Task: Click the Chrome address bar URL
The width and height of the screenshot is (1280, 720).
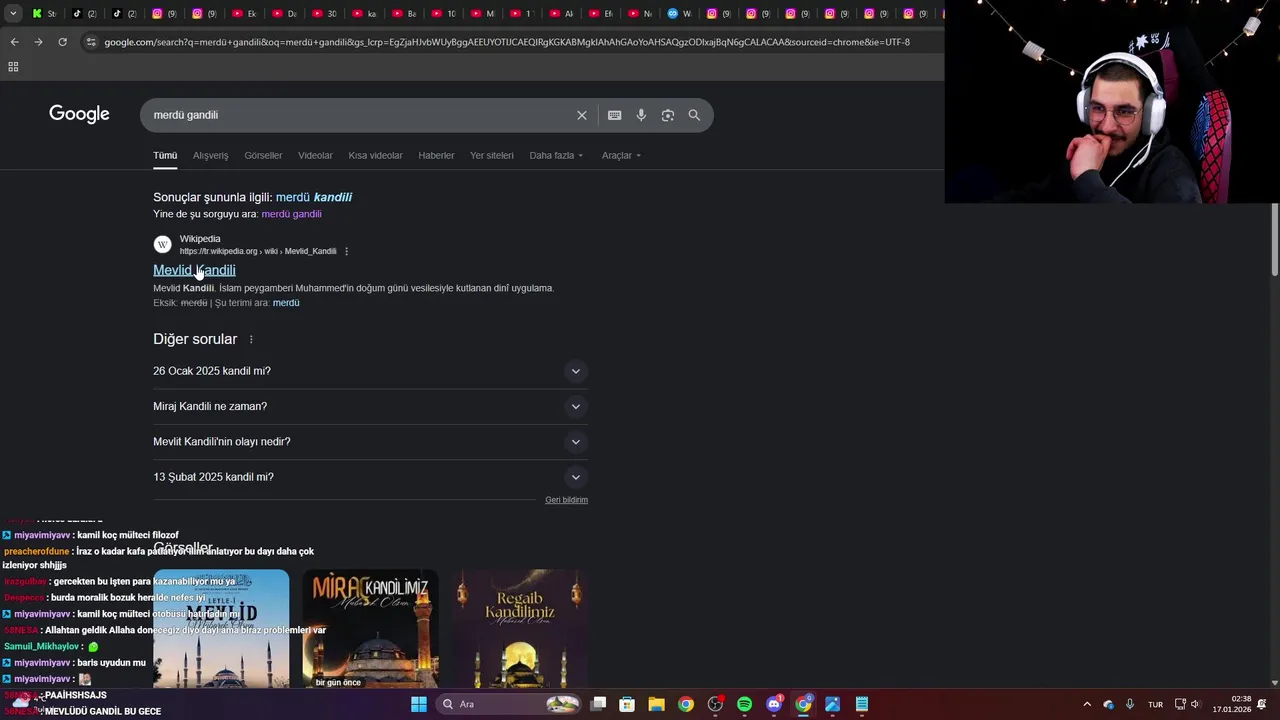Action: point(507,42)
